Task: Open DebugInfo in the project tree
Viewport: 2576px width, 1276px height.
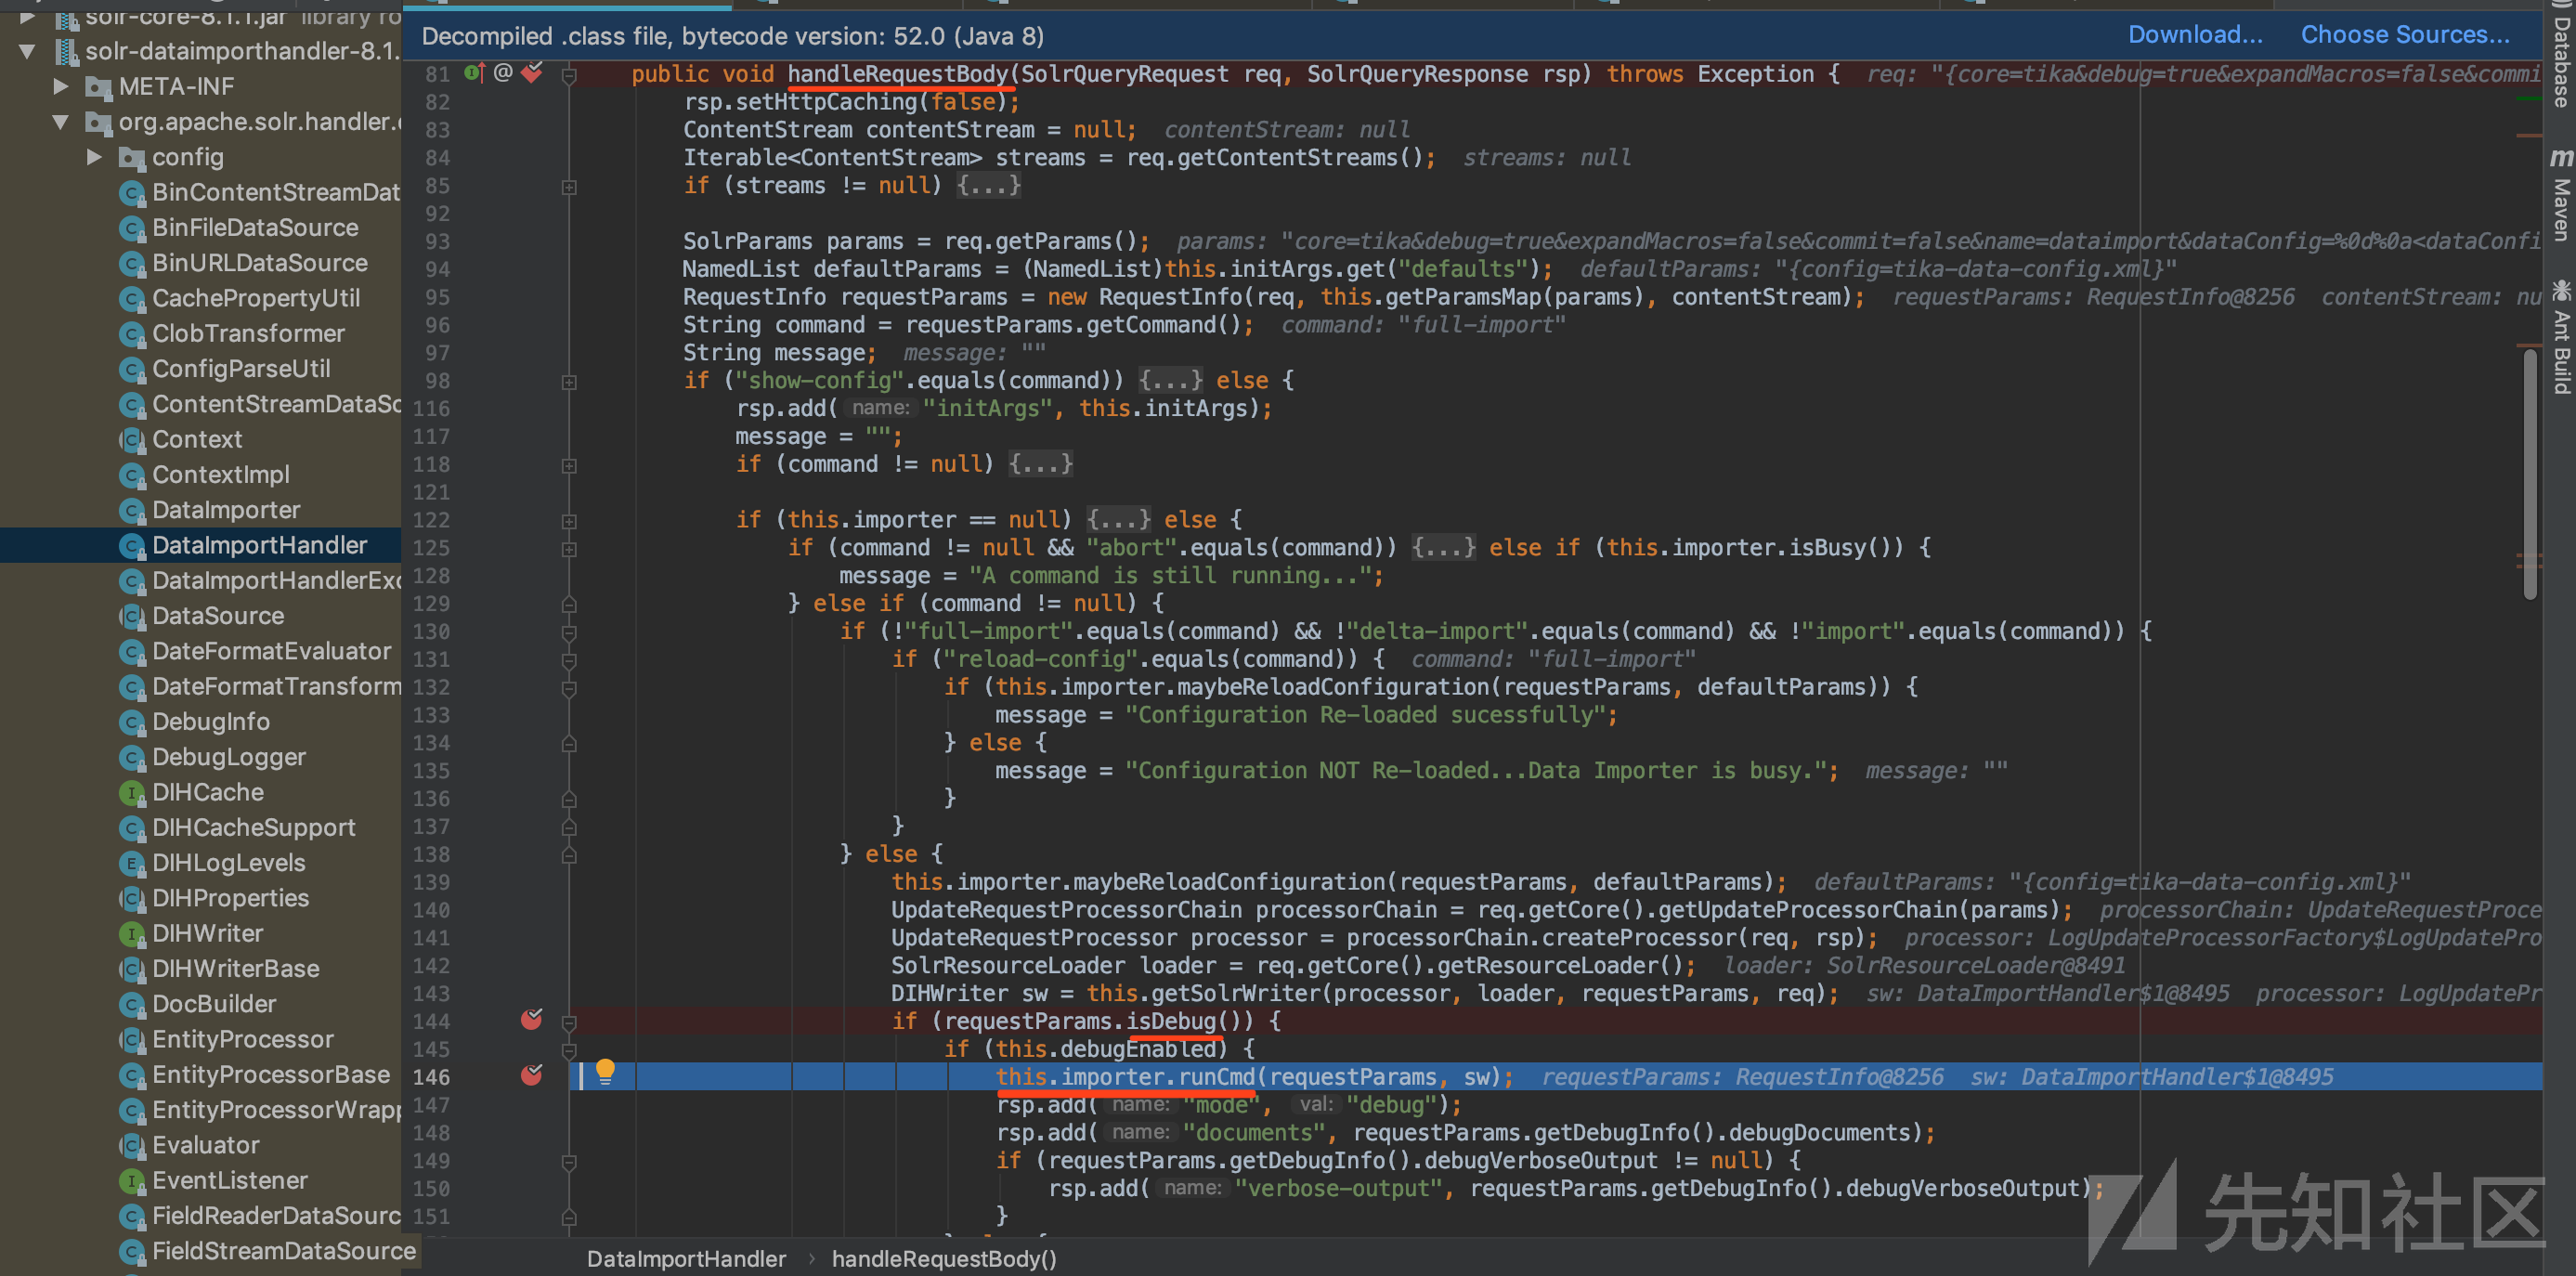Action: pos(211,721)
